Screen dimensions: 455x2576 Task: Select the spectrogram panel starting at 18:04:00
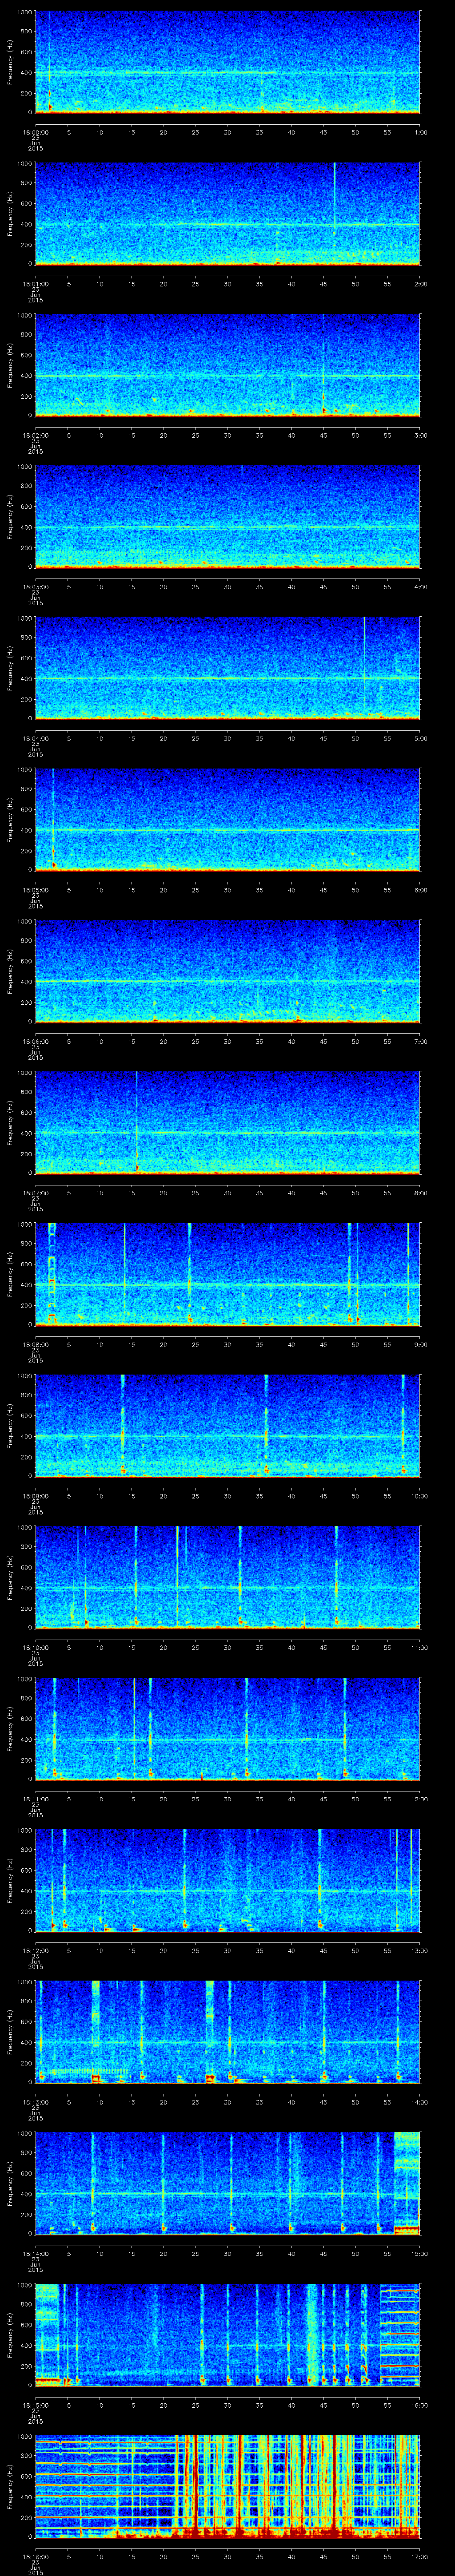(228, 668)
